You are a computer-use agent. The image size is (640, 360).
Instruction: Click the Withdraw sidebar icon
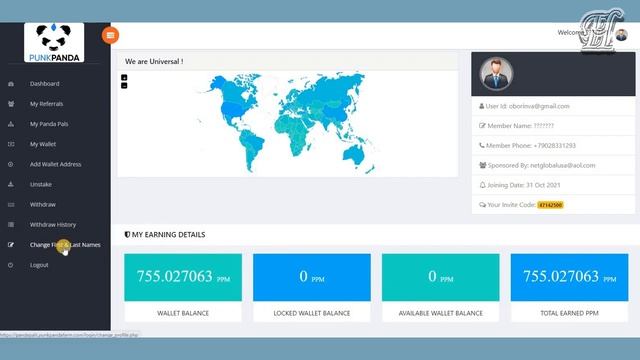pyautogui.click(x=11, y=204)
